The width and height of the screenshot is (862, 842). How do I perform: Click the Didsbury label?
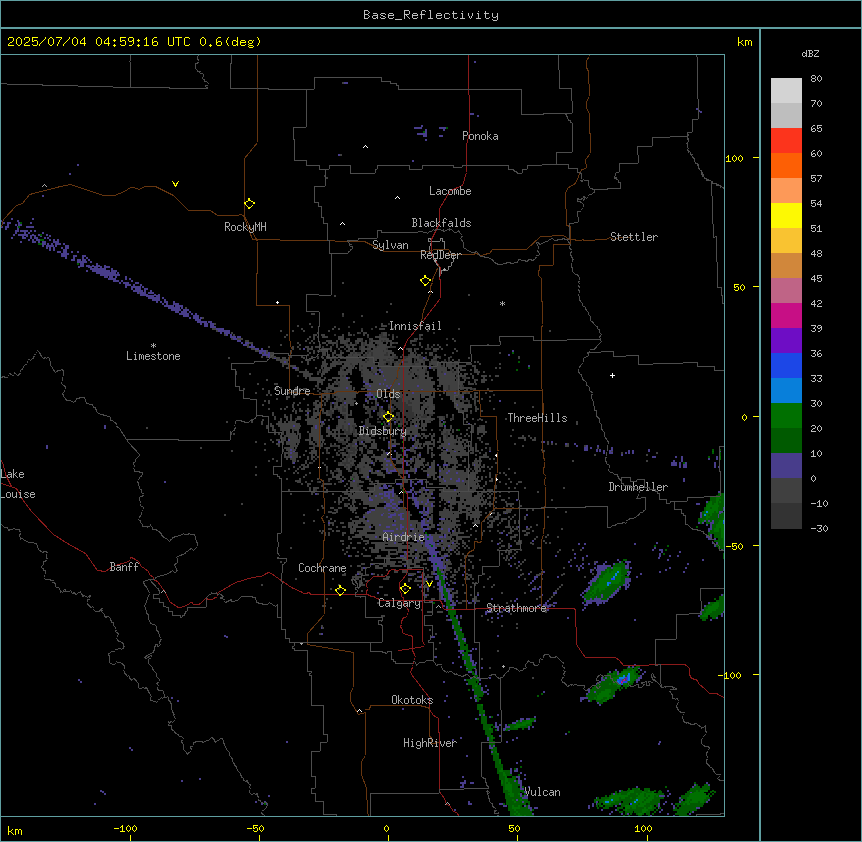(383, 431)
